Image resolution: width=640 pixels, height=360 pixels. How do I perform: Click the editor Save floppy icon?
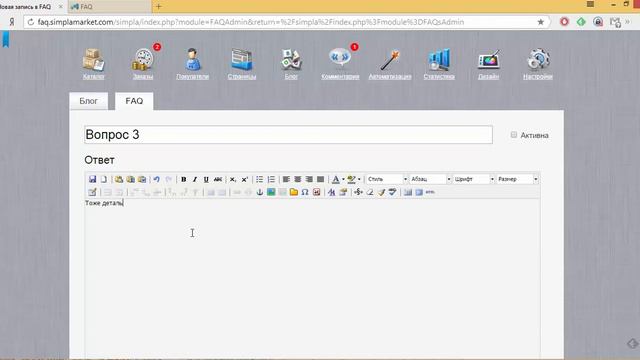[92, 179]
